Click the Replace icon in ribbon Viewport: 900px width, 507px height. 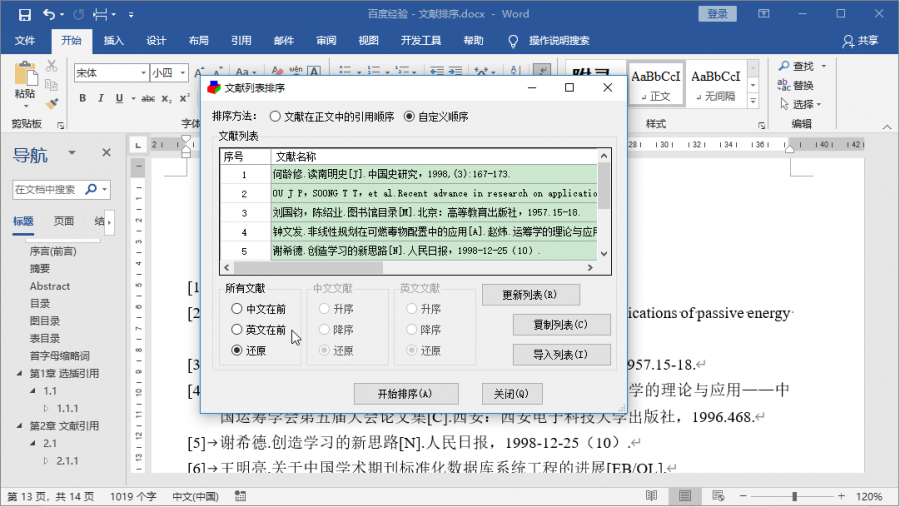tap(784, 85)
